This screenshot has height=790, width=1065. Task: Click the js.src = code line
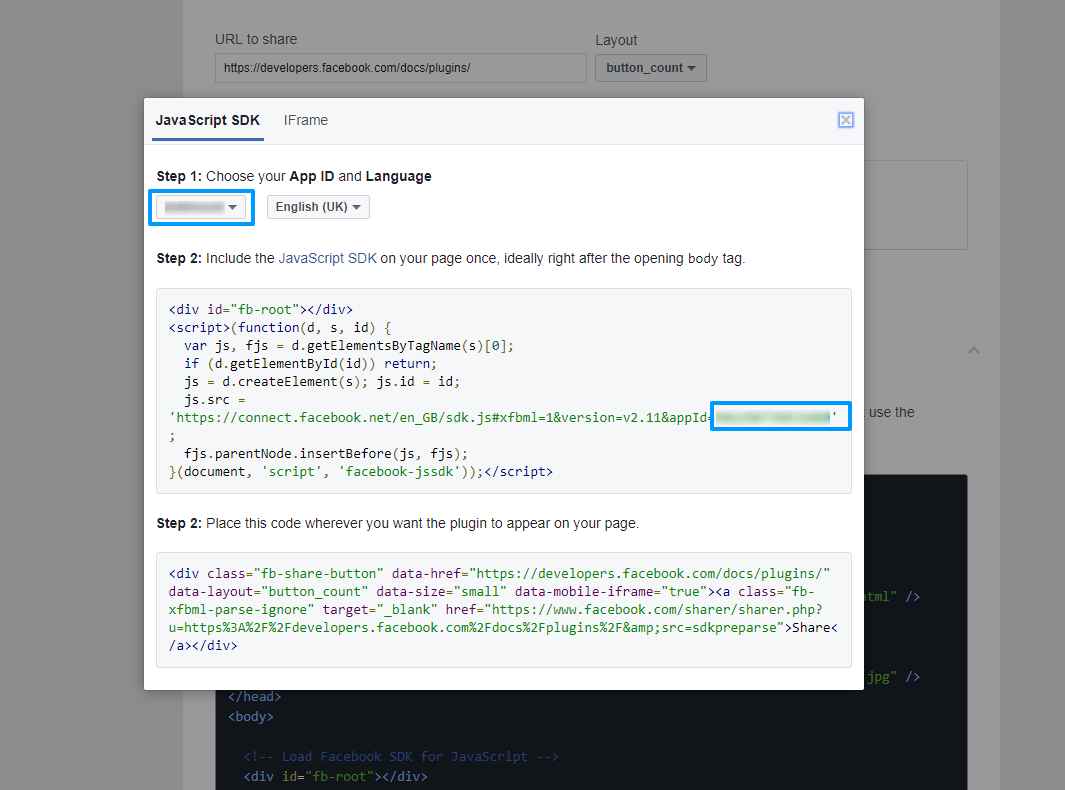click(215, 400)
